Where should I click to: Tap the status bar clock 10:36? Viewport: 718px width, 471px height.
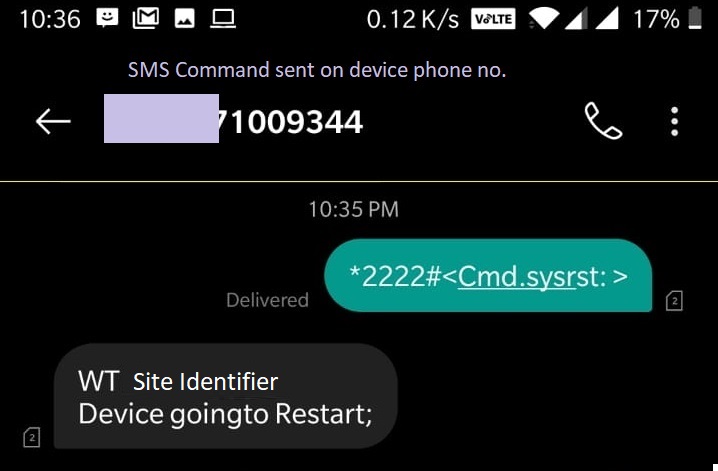point(50,19)
